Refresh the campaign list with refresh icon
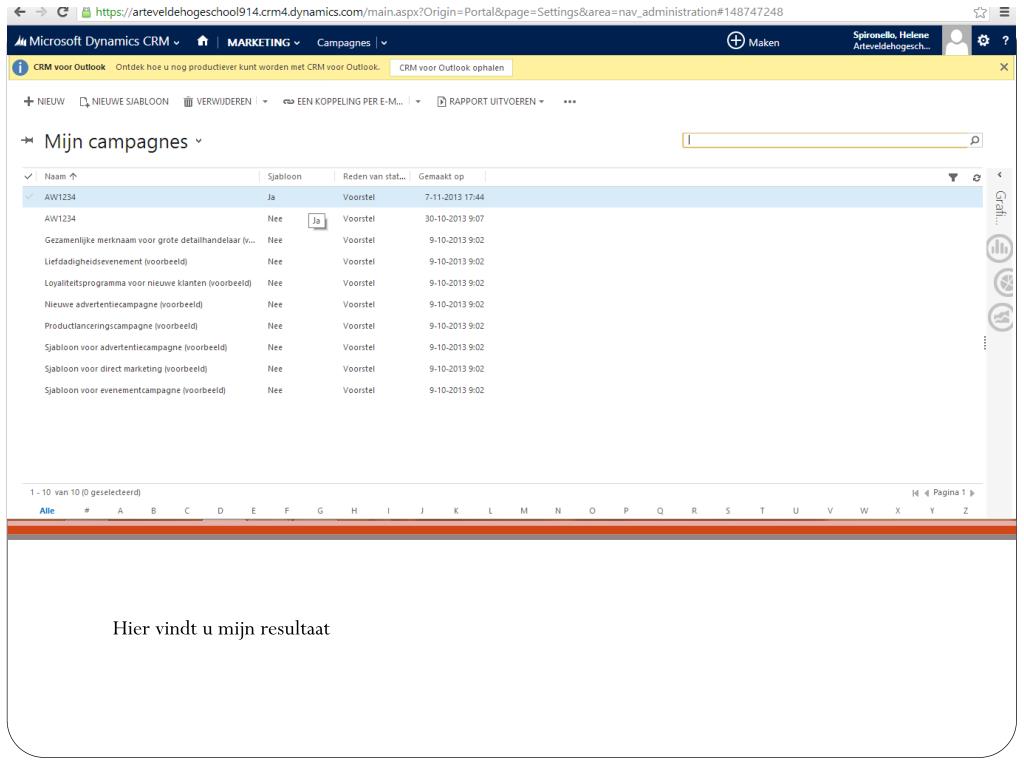 [976, 177]
